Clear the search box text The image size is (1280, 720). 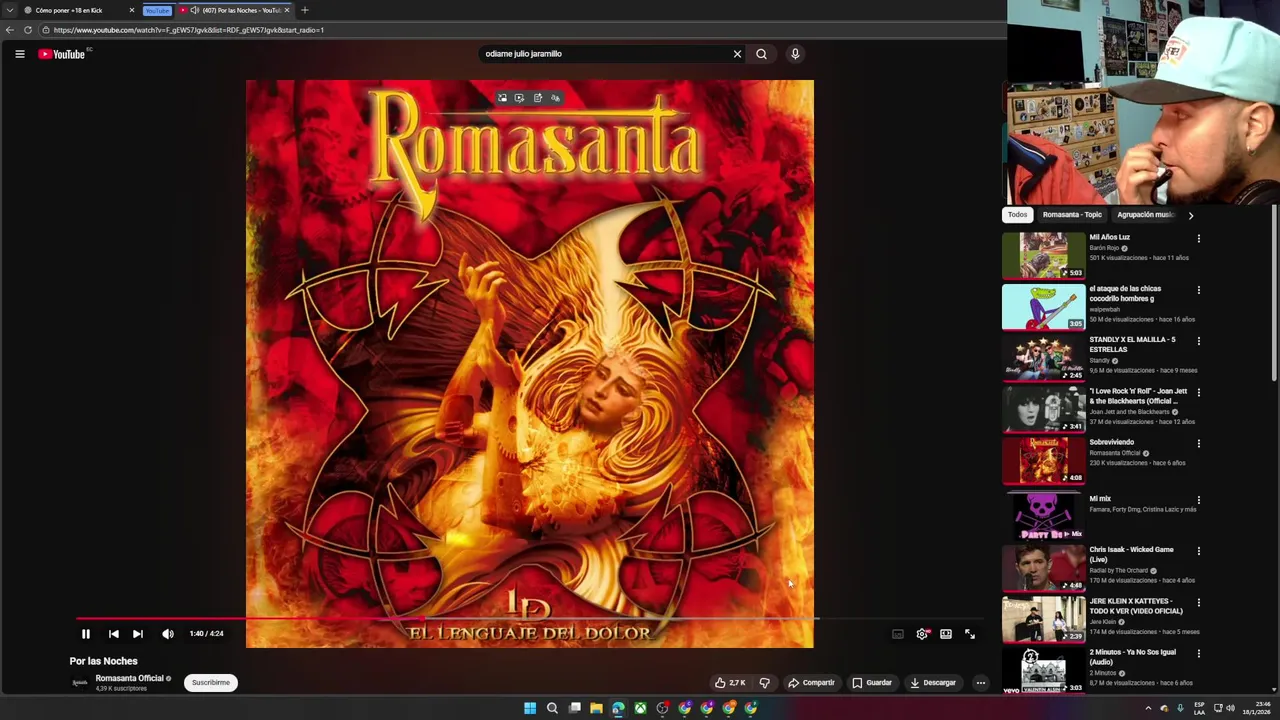pos(737,54)
